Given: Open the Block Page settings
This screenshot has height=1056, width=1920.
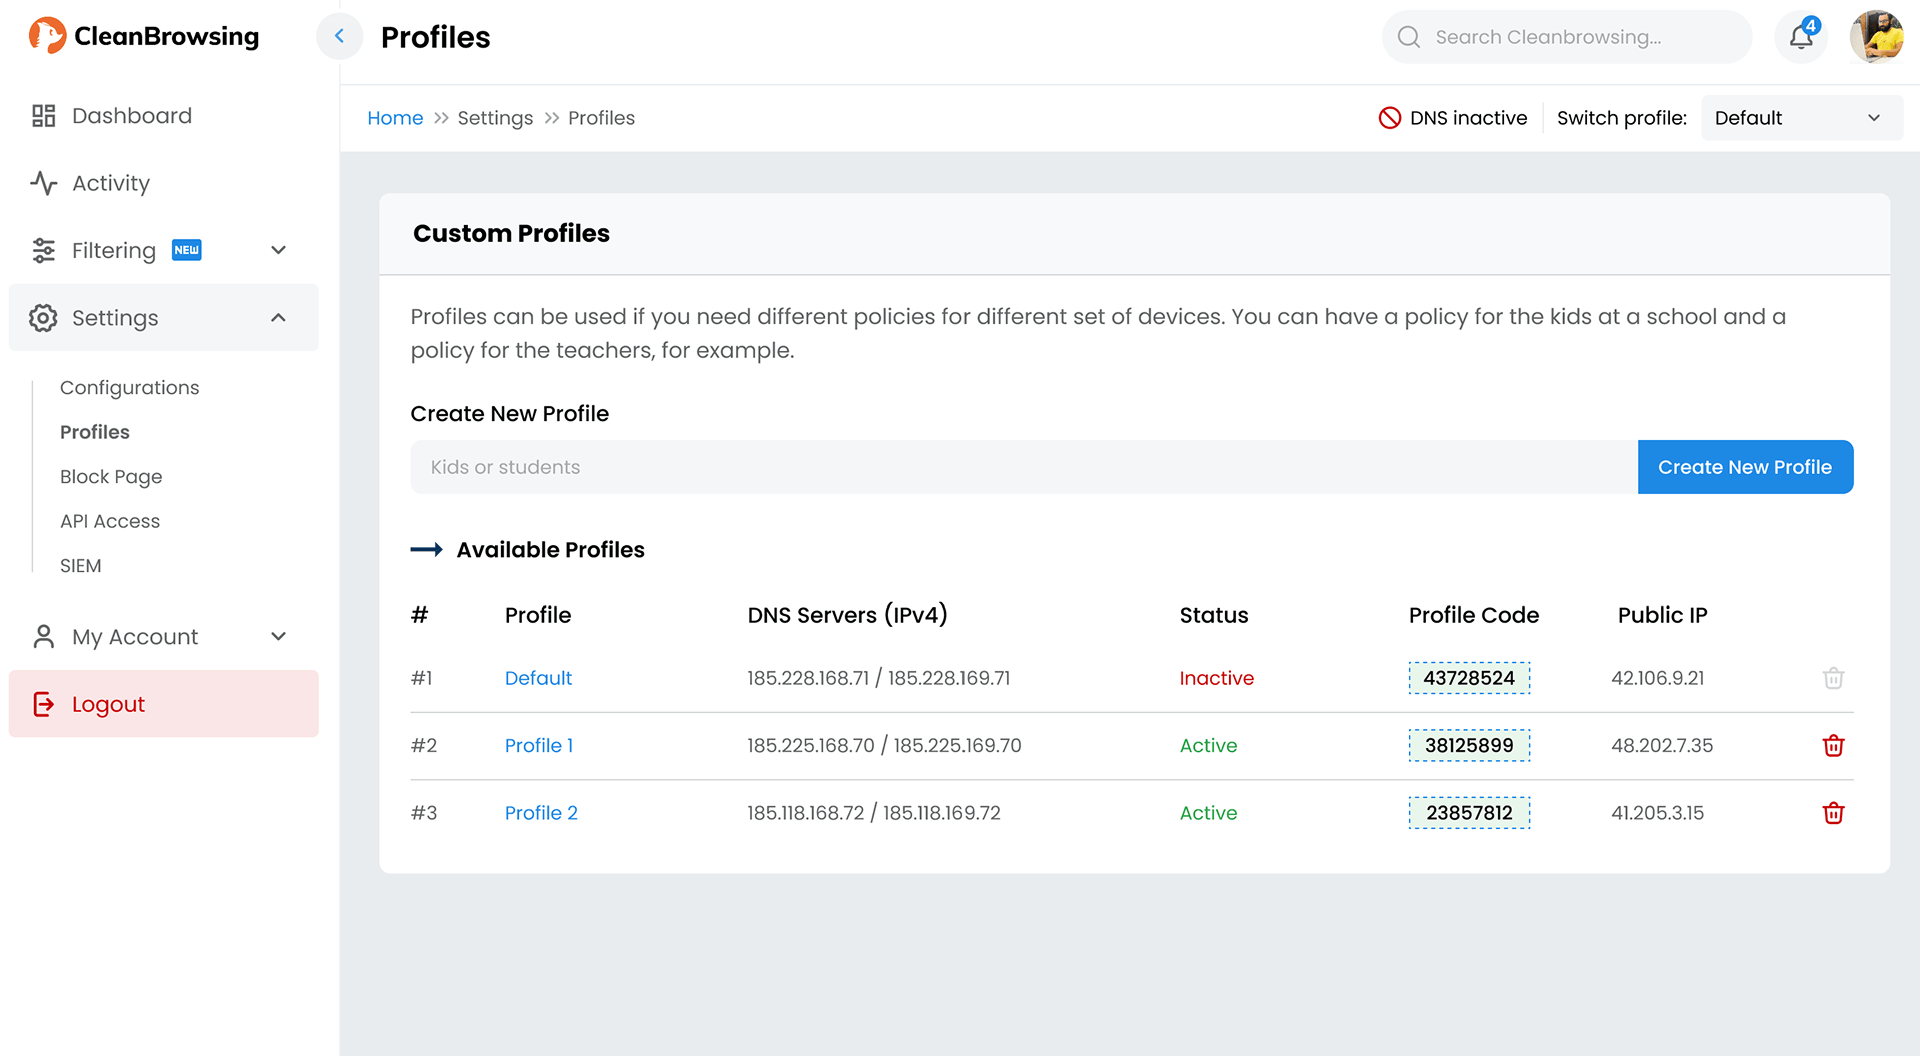Looking at the screenshot, I should [x=111, y=477].
